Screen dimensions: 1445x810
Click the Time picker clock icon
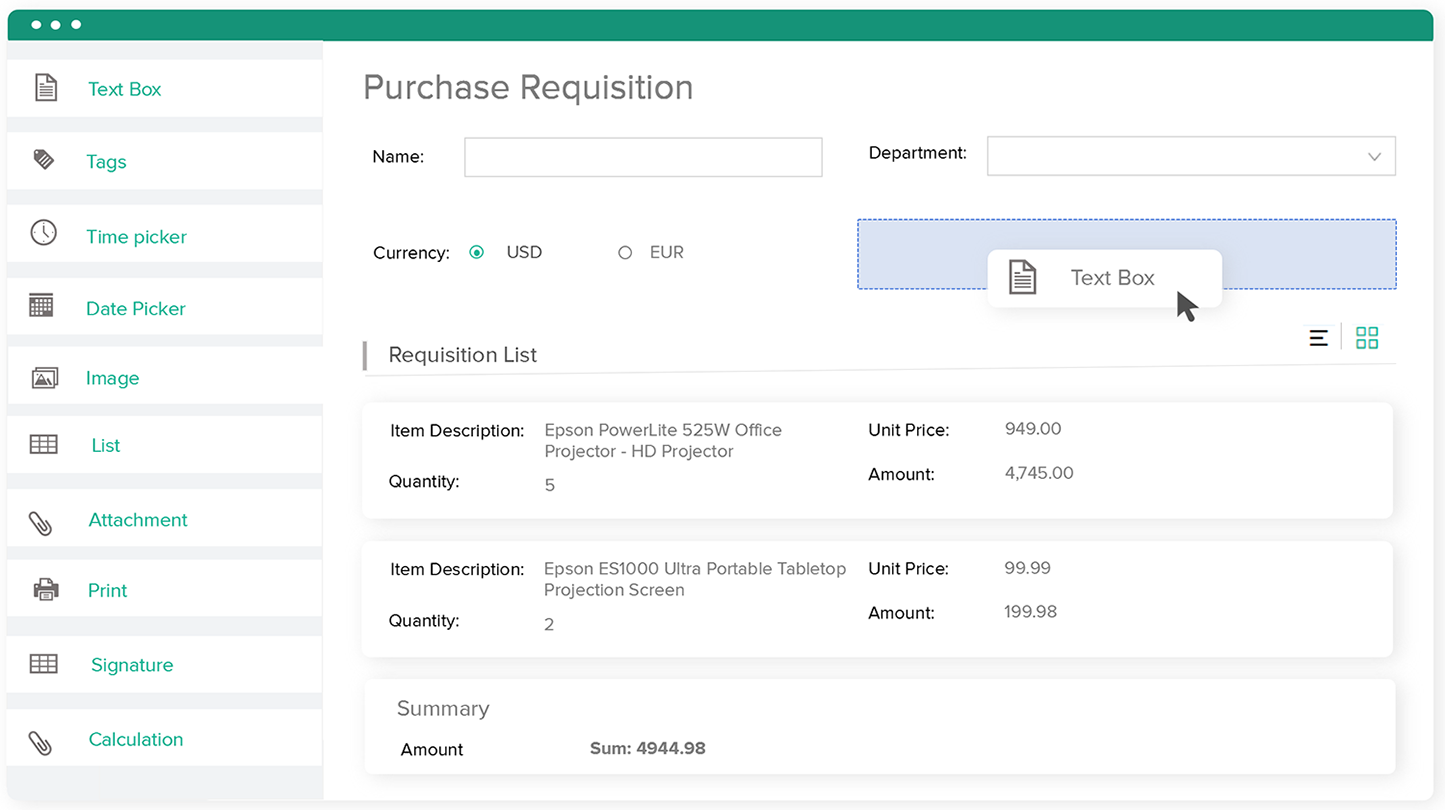[44, 233]
